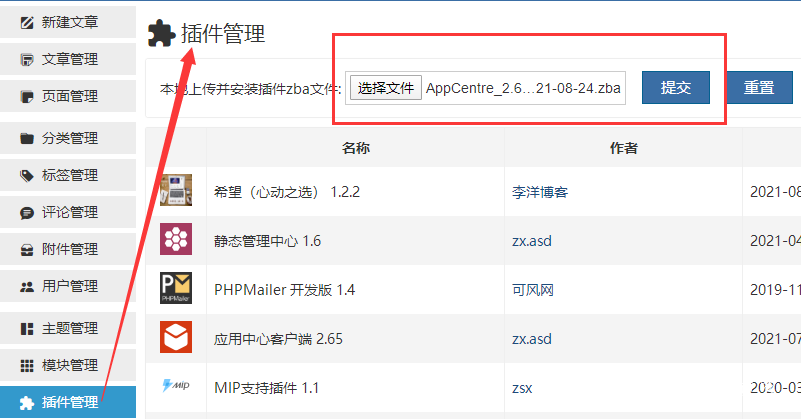
Task: Click the pencil icon beside 新建文章
Action: [27, 22]
